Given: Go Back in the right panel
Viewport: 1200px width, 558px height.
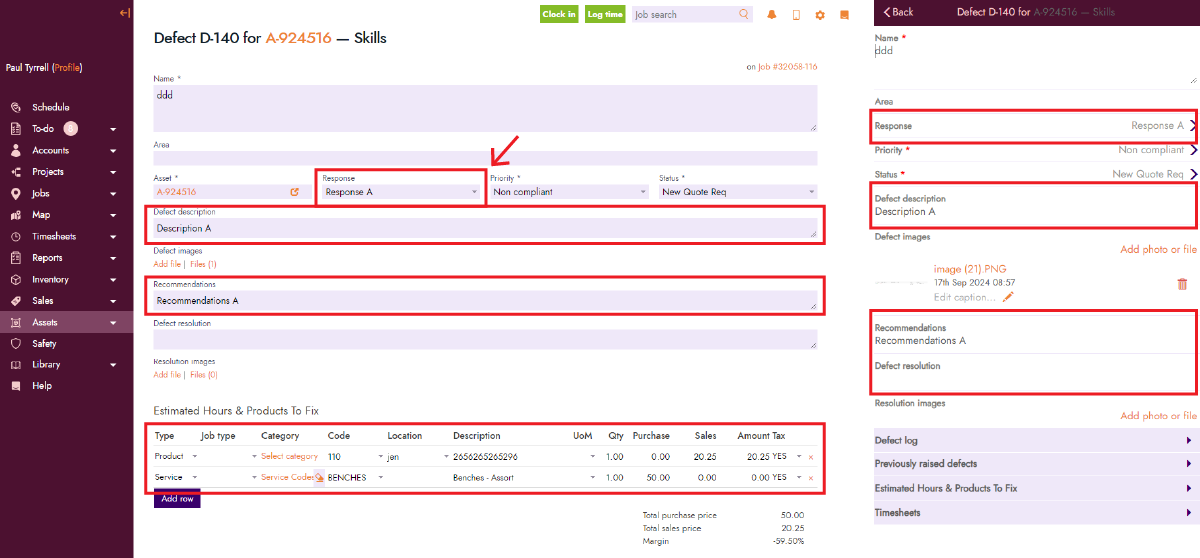Looking at the screenshot, I should (x=899, y=12).
